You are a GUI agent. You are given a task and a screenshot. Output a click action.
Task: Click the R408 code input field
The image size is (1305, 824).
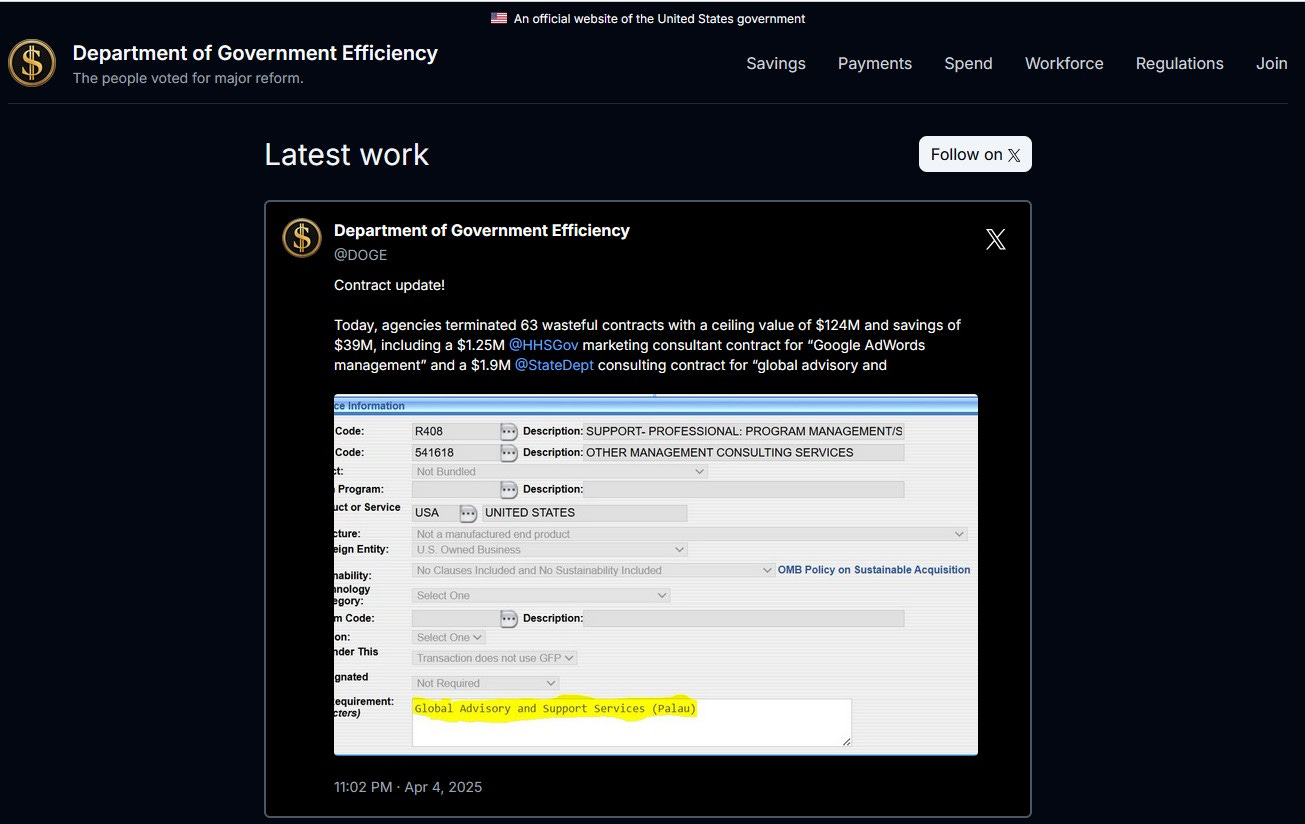[456, 431]
